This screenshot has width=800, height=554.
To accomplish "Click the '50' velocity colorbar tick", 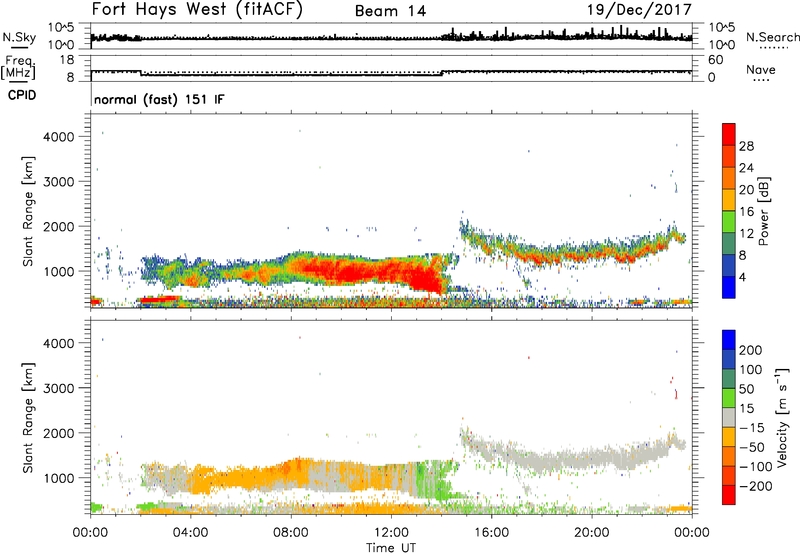I will click(747, 389).
